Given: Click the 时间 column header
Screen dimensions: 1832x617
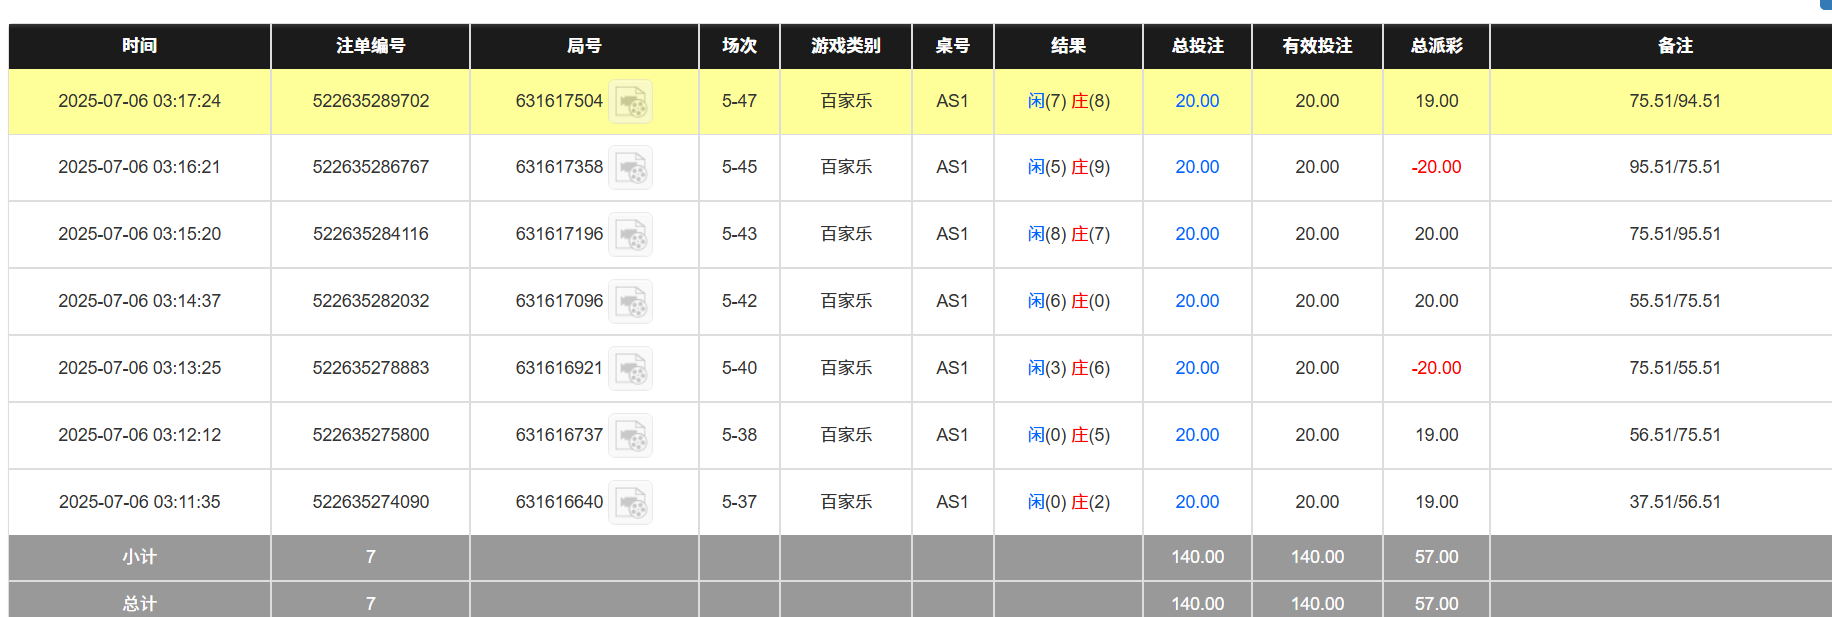Looking at the screenshot, I should (x=139, y=46).
